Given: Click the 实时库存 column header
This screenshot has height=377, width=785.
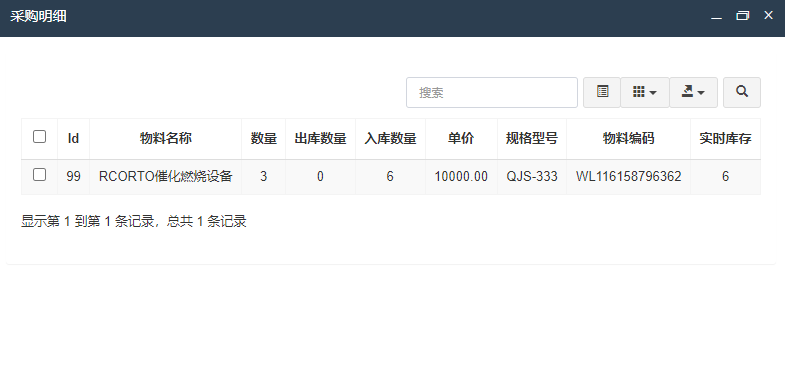Looking at the screenshot, I should [x=725, y=139].
